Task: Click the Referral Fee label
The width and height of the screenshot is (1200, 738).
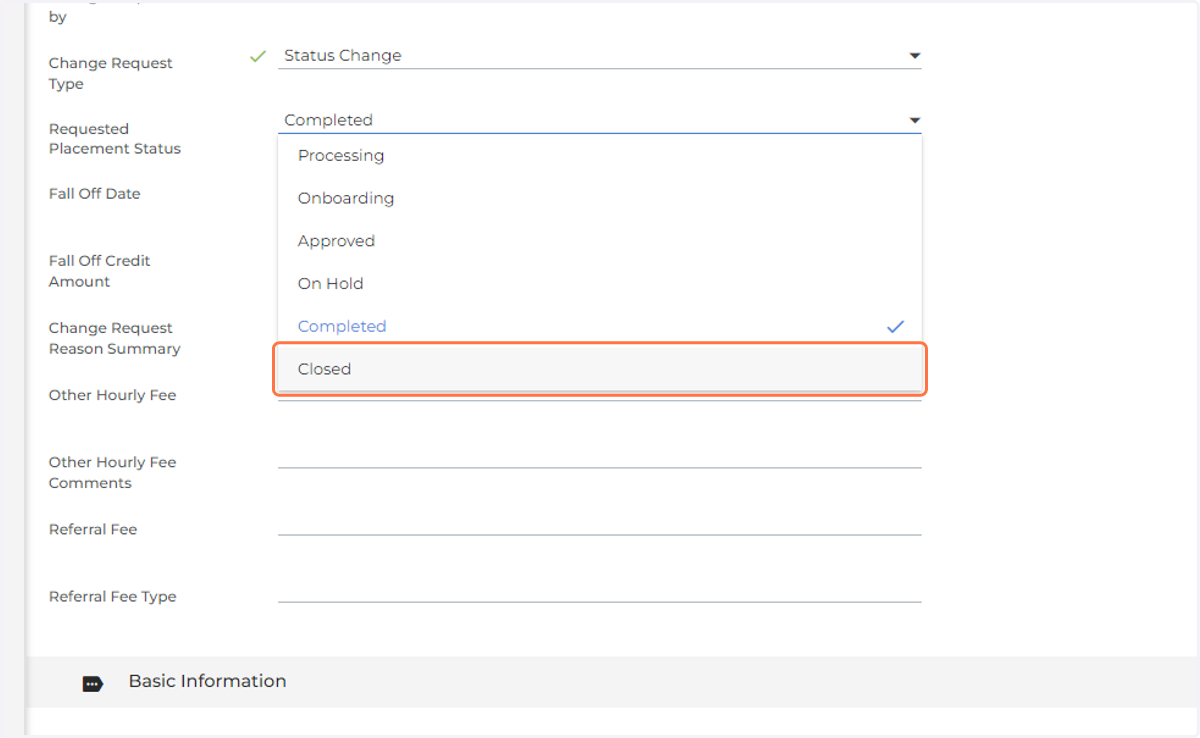Action: click(93, 529)
